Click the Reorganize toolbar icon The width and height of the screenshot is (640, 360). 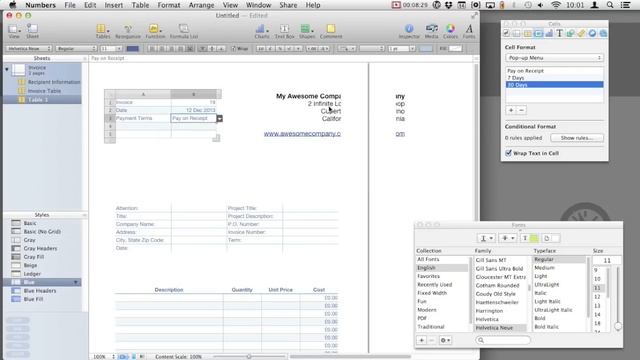(128, 31)
